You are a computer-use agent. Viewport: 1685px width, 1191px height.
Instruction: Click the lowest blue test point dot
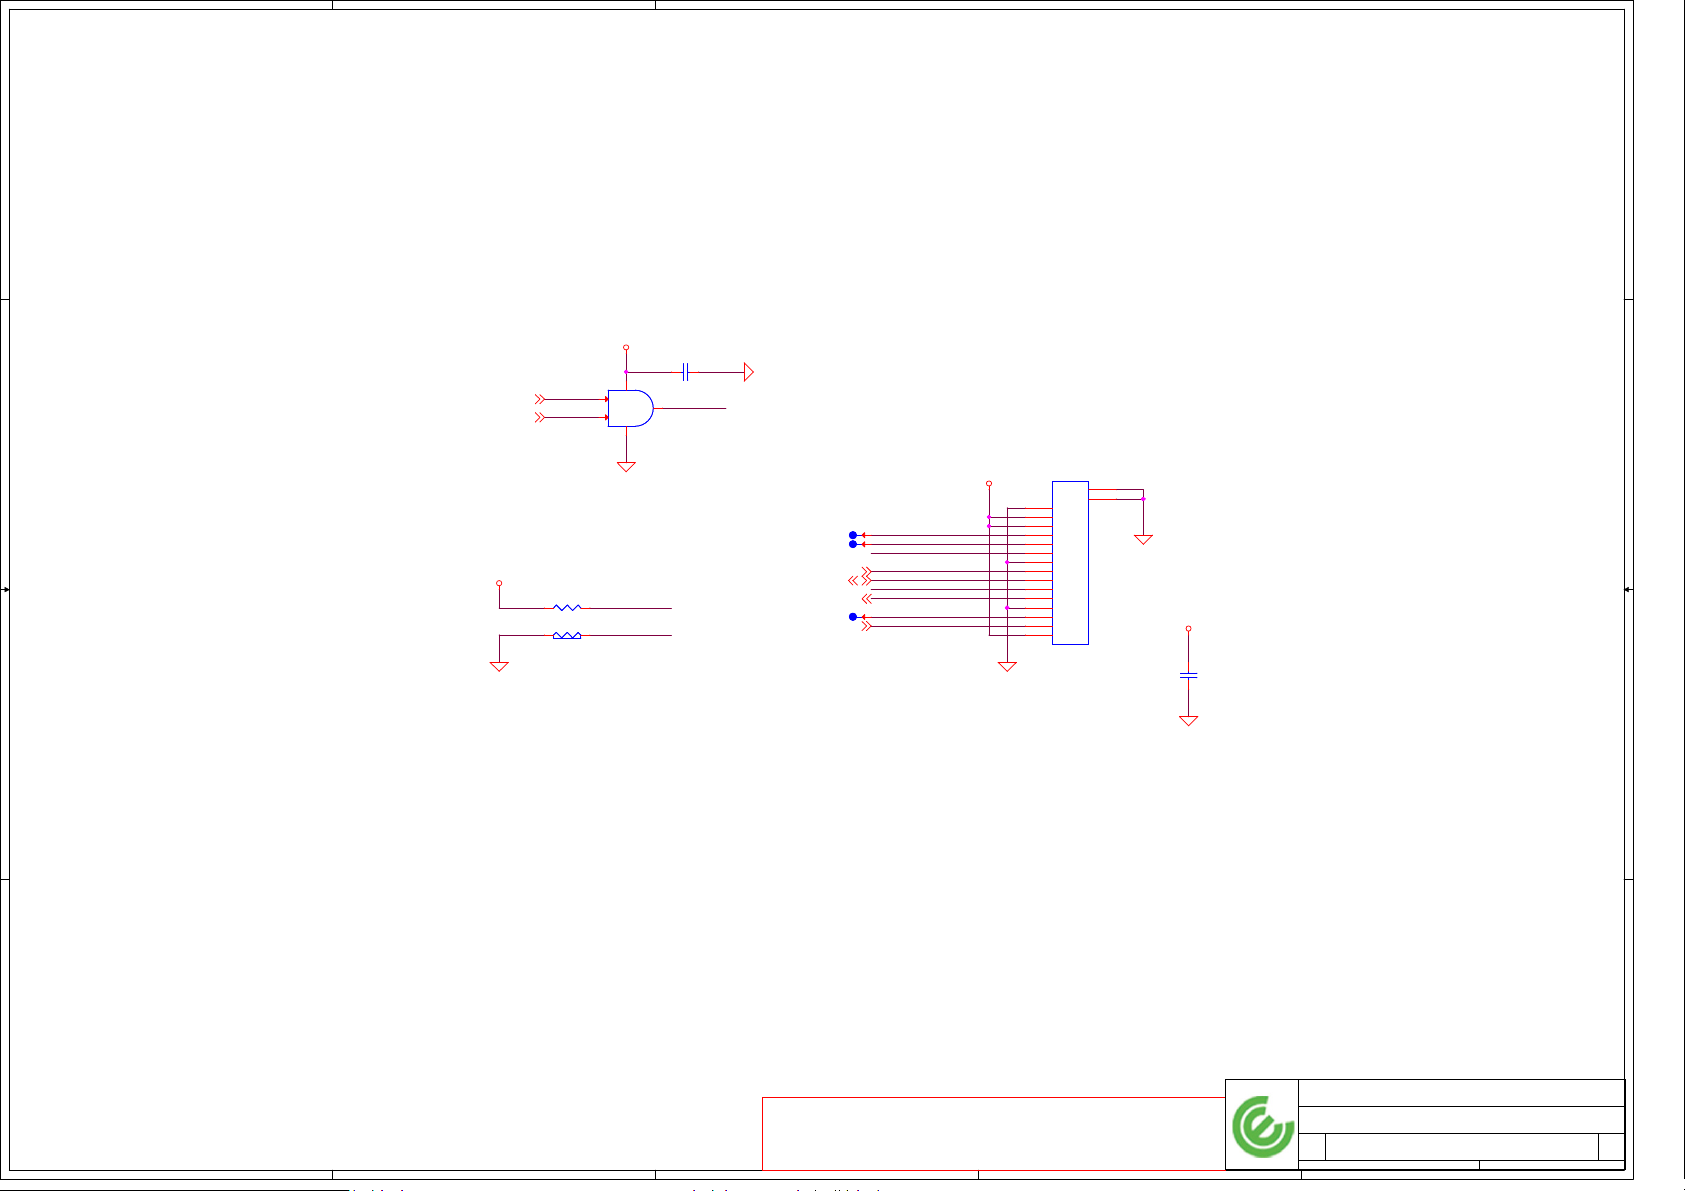(x=853, y=617)
